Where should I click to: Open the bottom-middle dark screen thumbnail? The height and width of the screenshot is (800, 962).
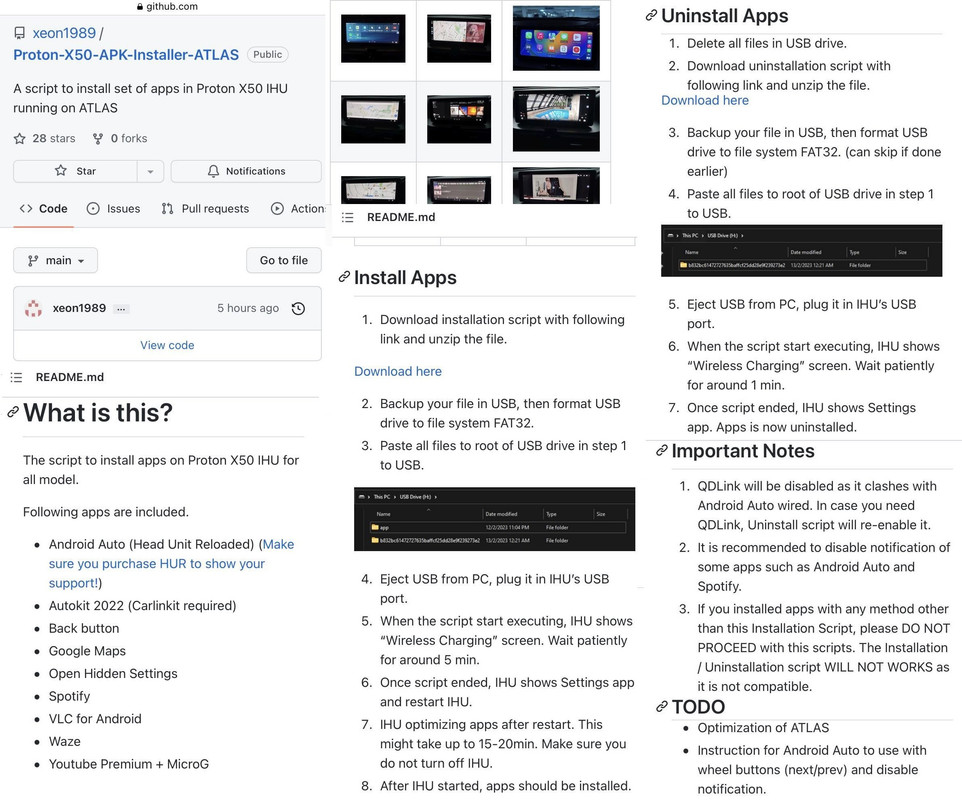coord(459,190)
